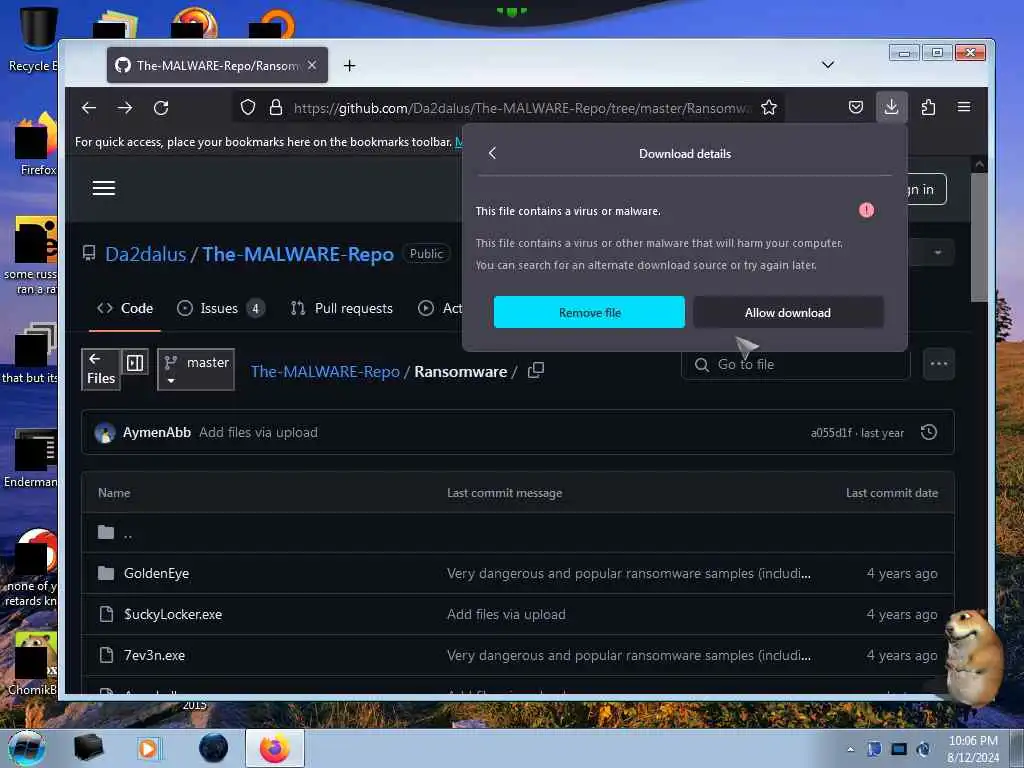Click the padlock site info icon
The height and width of the screenshot is (768, 1024).
(276, 107)
